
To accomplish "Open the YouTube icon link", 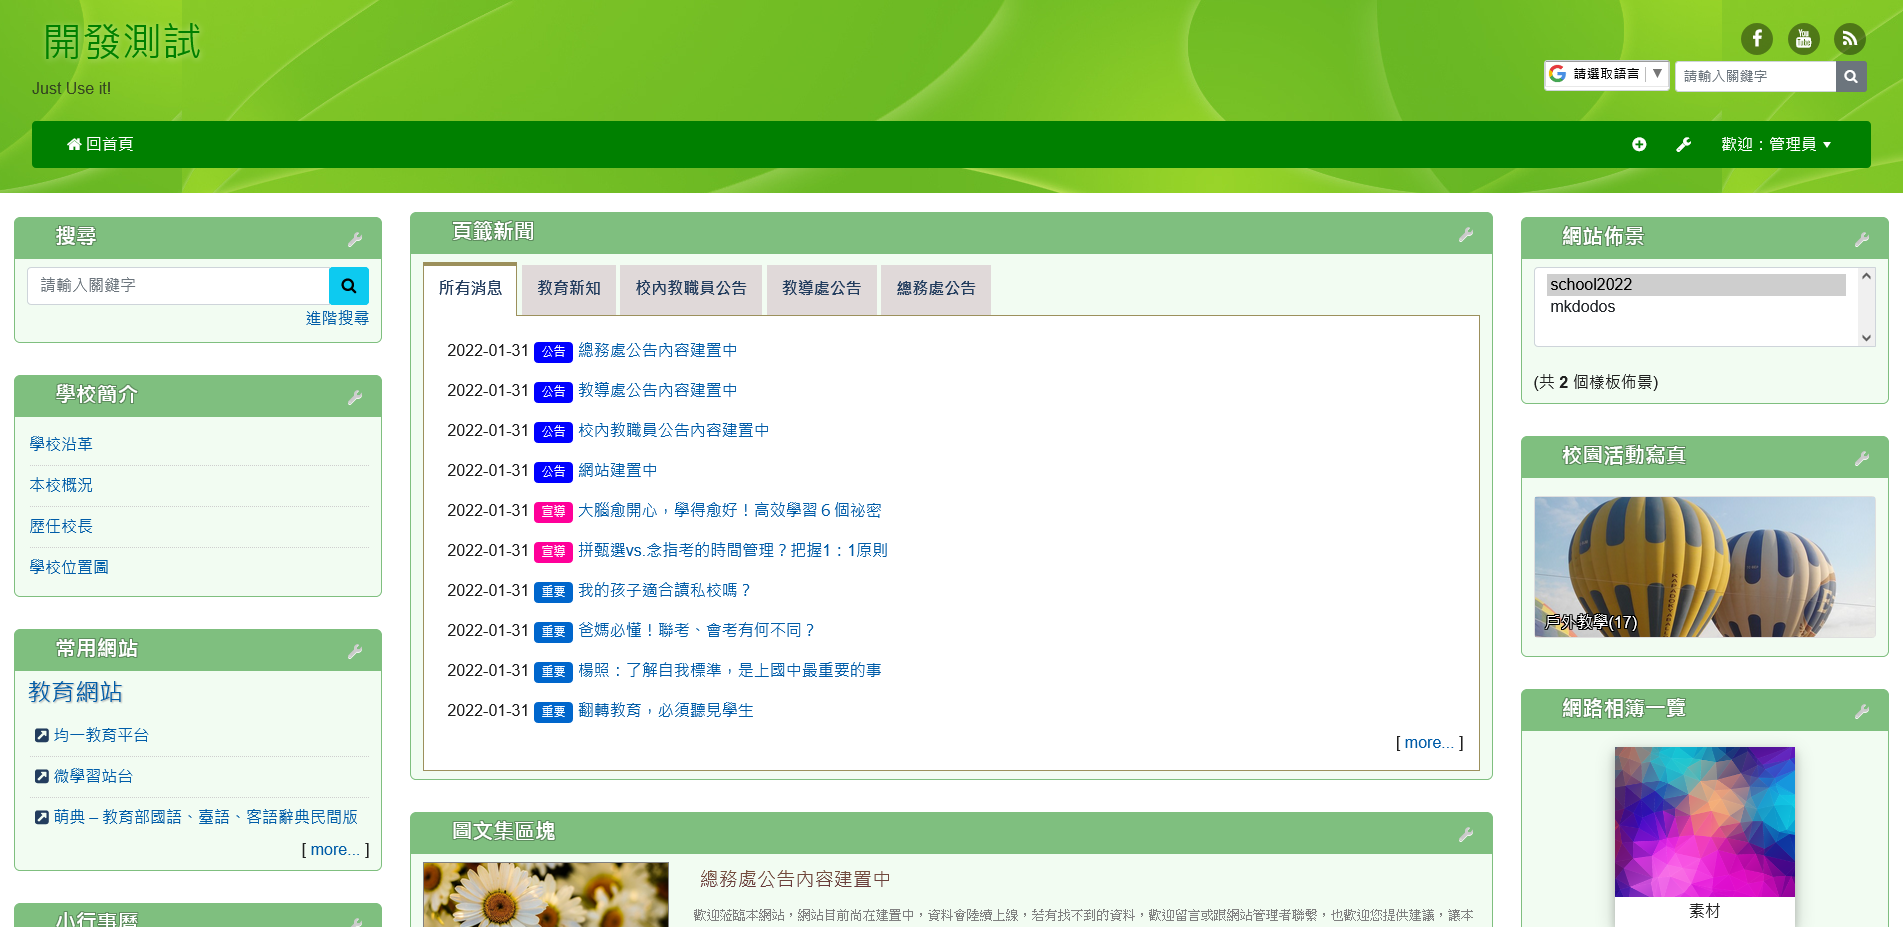I will pos(1803,39).
